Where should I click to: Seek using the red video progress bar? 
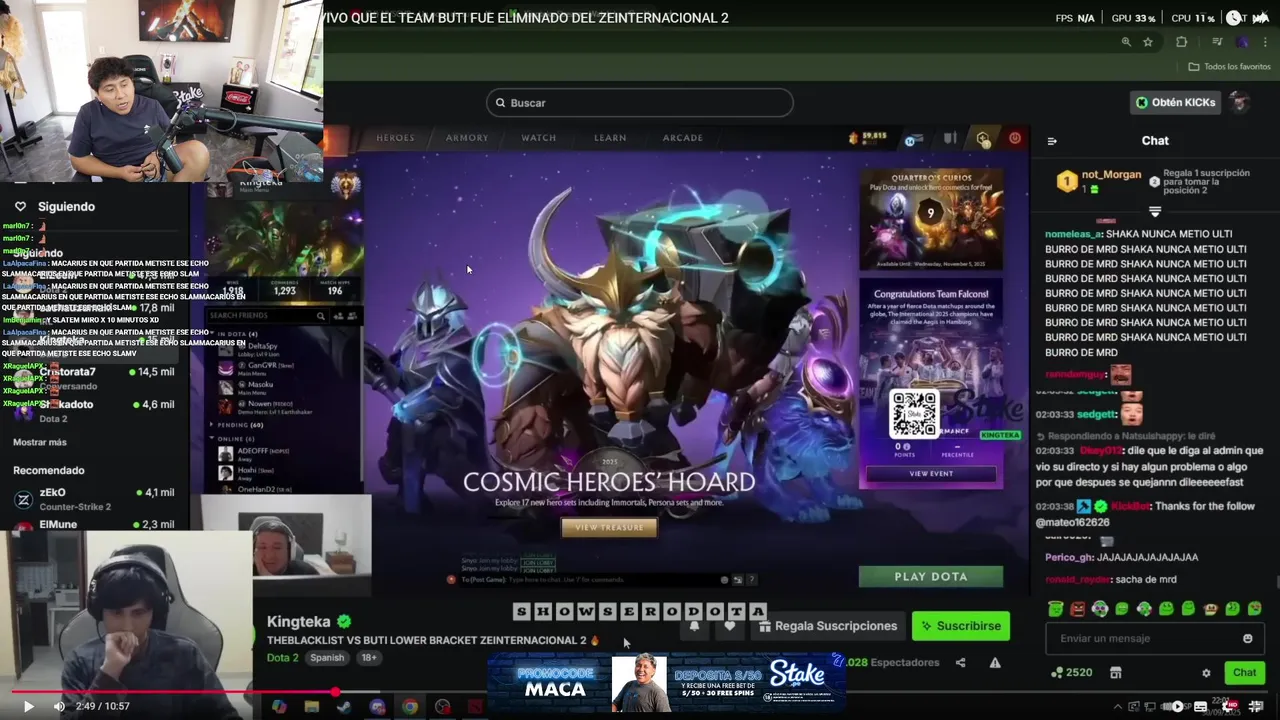640,691
